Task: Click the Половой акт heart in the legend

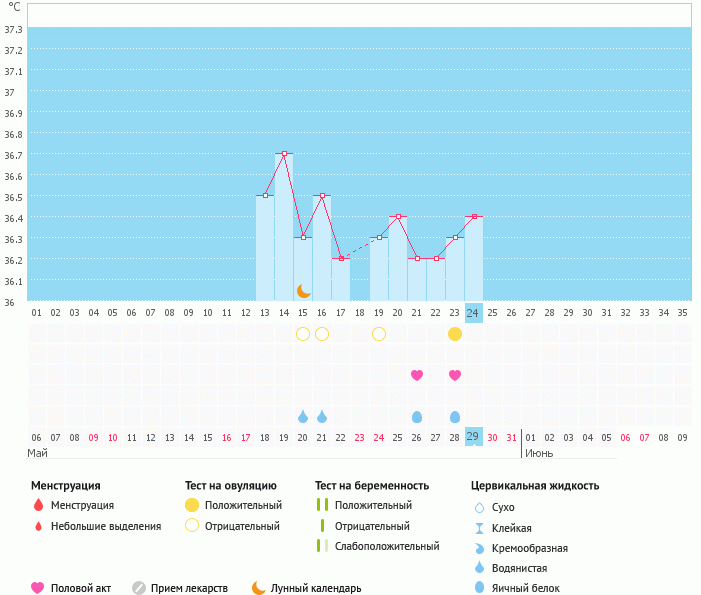Action: 39,588
